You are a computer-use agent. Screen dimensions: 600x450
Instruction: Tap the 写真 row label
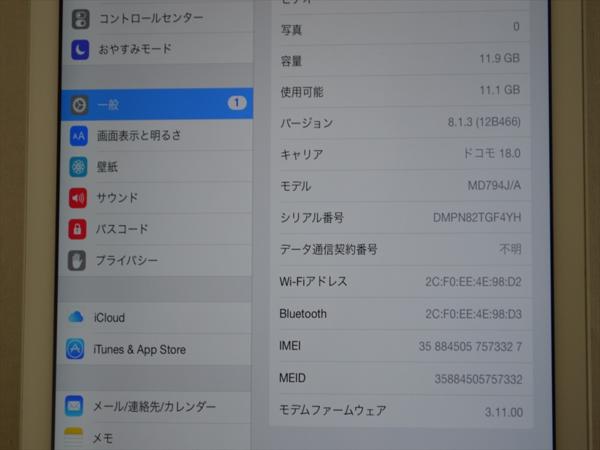click(292, 29)
